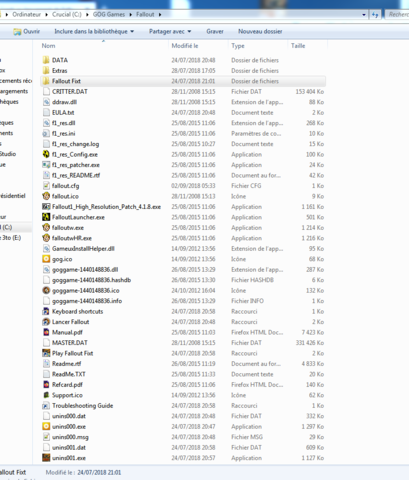Create a folder with Nouveau dossier
This screenshot has width=409, height=480.
pyautogui.click(x=260, y=31)
